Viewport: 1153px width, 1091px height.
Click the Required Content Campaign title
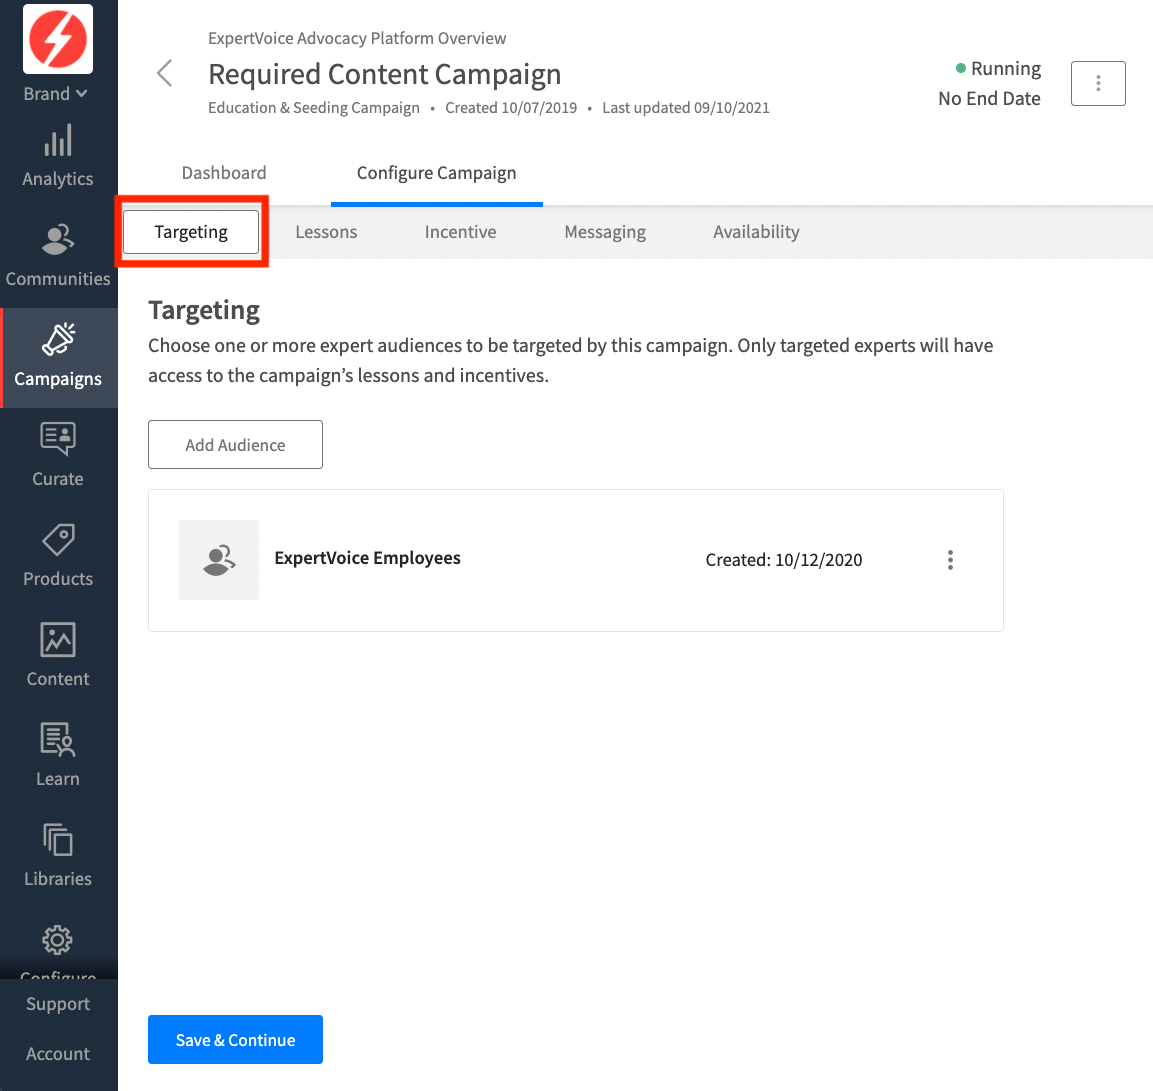tap(385, 74)
